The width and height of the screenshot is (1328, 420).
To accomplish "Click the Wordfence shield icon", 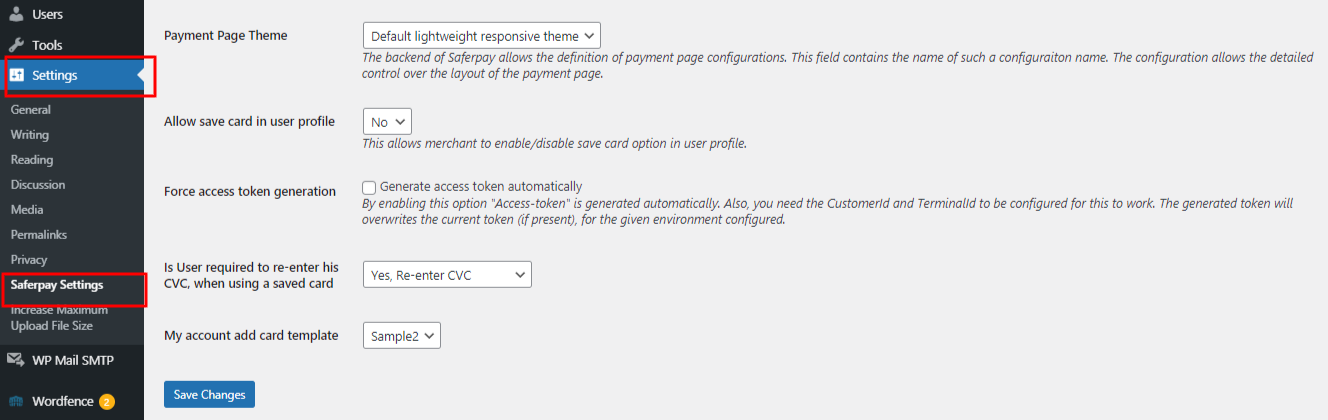I will click(17, 401).
